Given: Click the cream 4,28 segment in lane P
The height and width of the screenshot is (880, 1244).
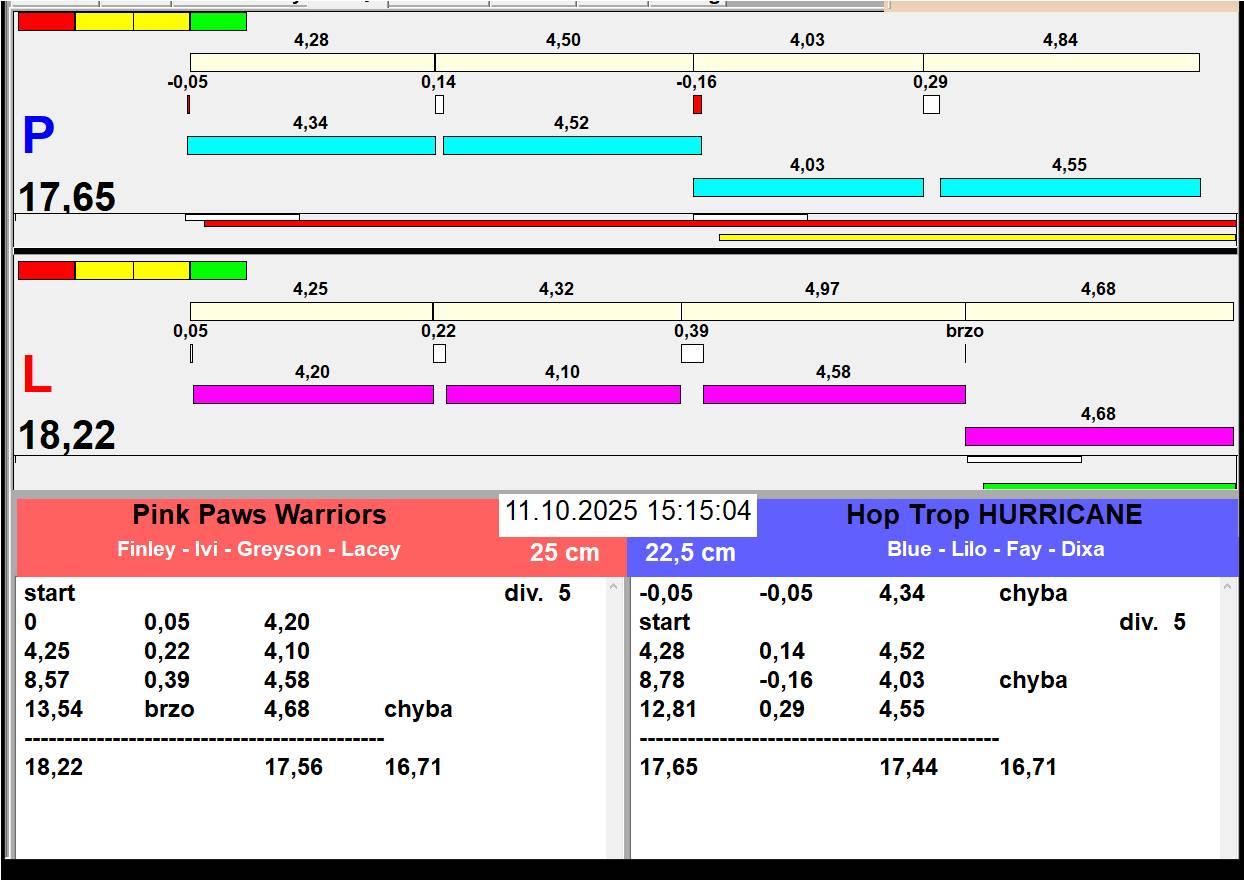Looking at the screenshot, I should click(312, 62).
